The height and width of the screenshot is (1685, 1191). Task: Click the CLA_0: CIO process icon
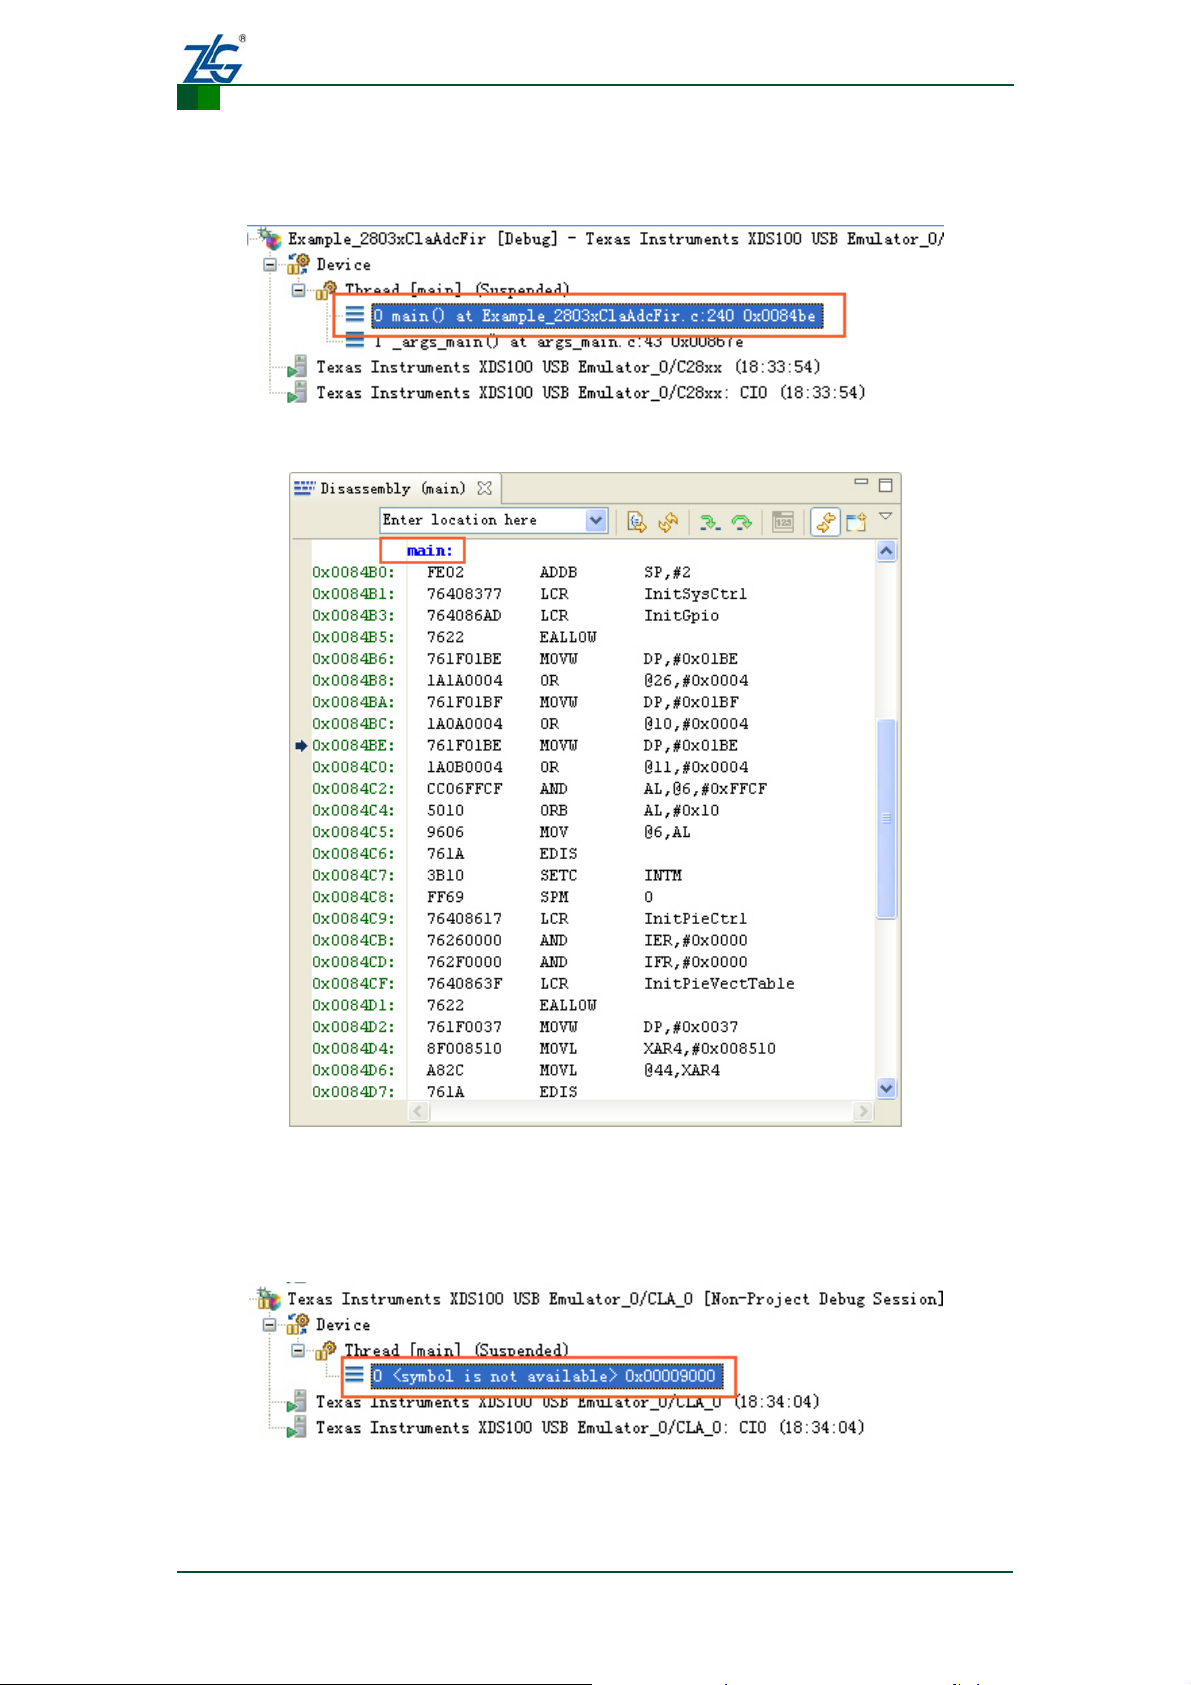tap(297, 1427)
